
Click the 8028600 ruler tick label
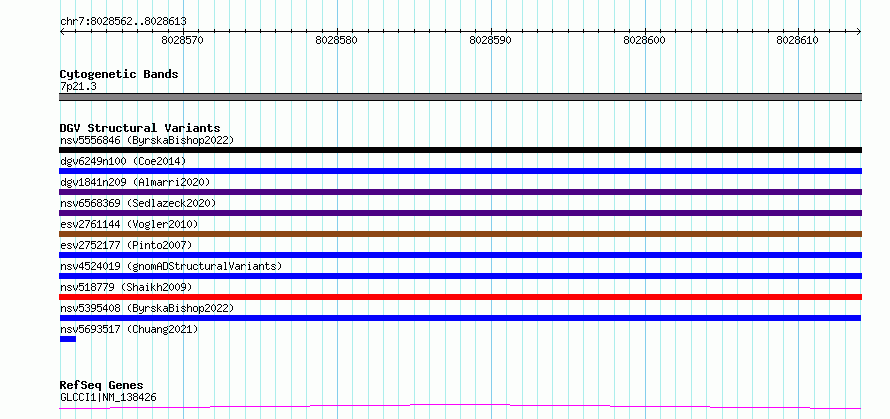[x=644, y=40]
